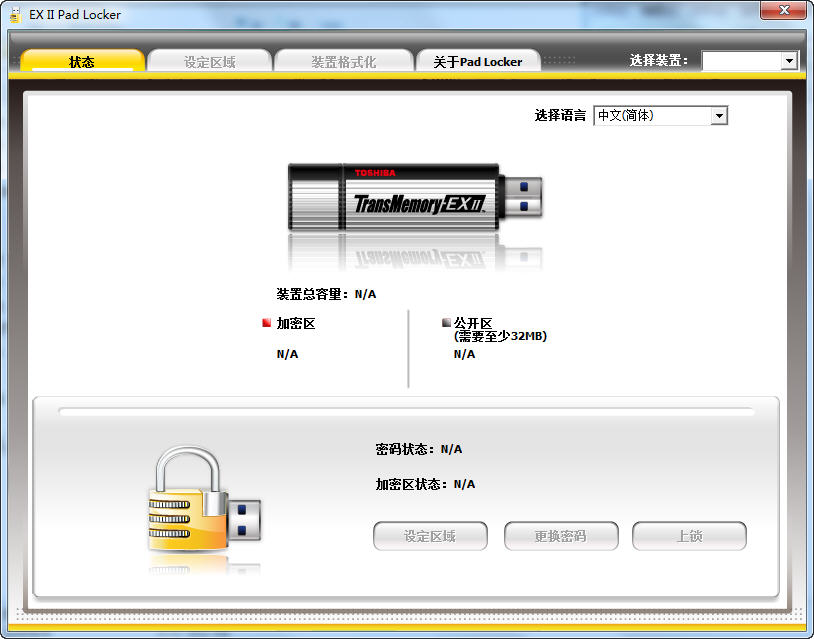Open the 装置格式化 tab
The height and width of the screenshot is (639, 814).
[x=344, y=61]
